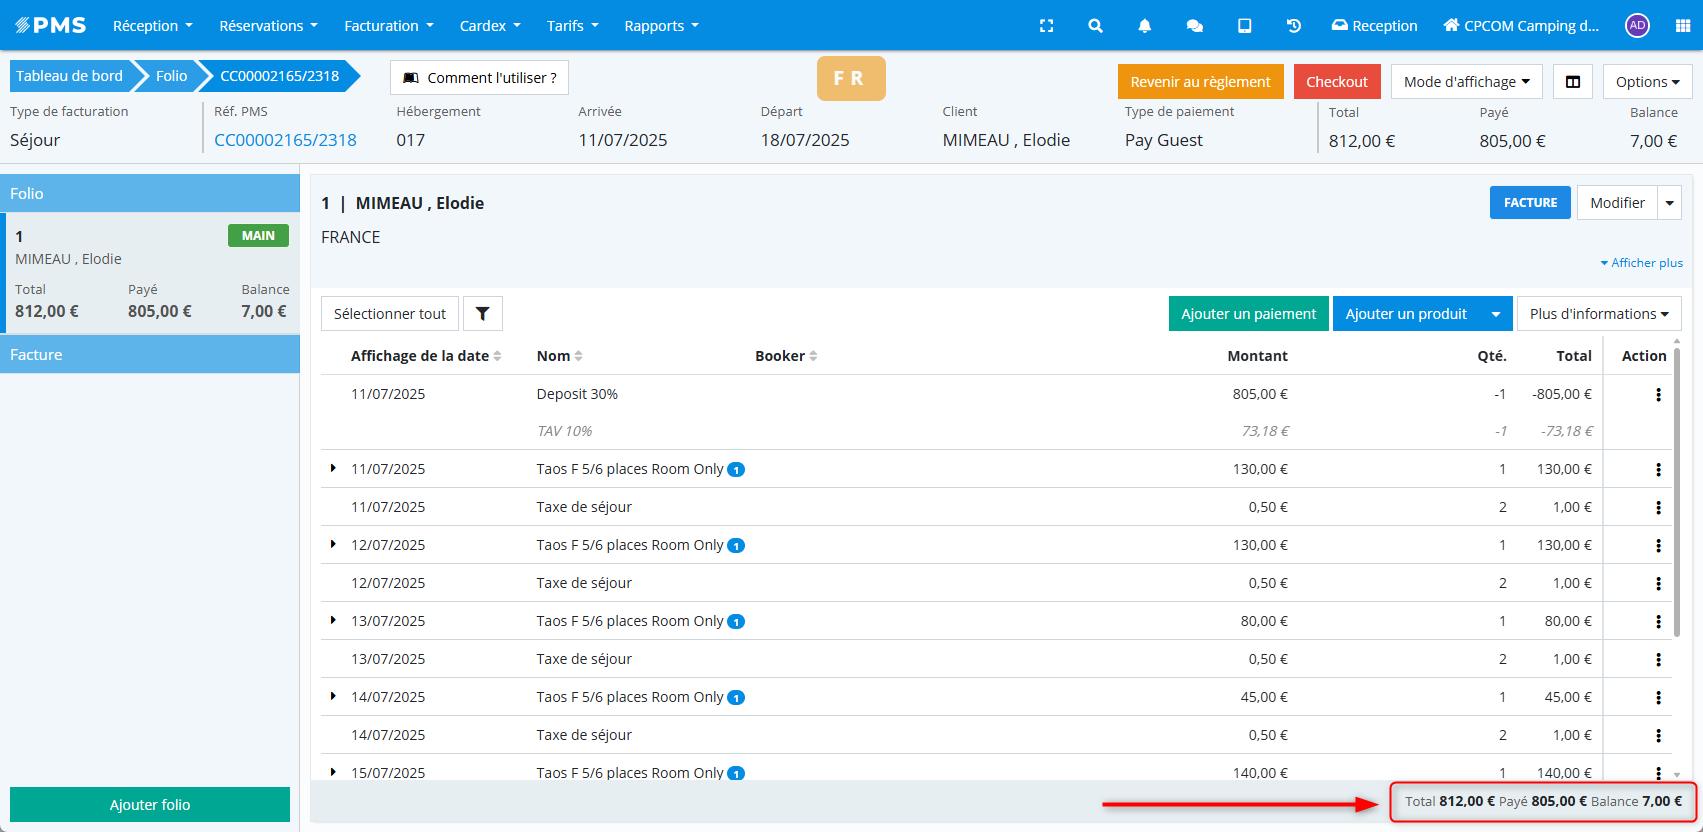
Task: Open Mode d'affichage dropdown
Action: click(x=1466, y=82)
